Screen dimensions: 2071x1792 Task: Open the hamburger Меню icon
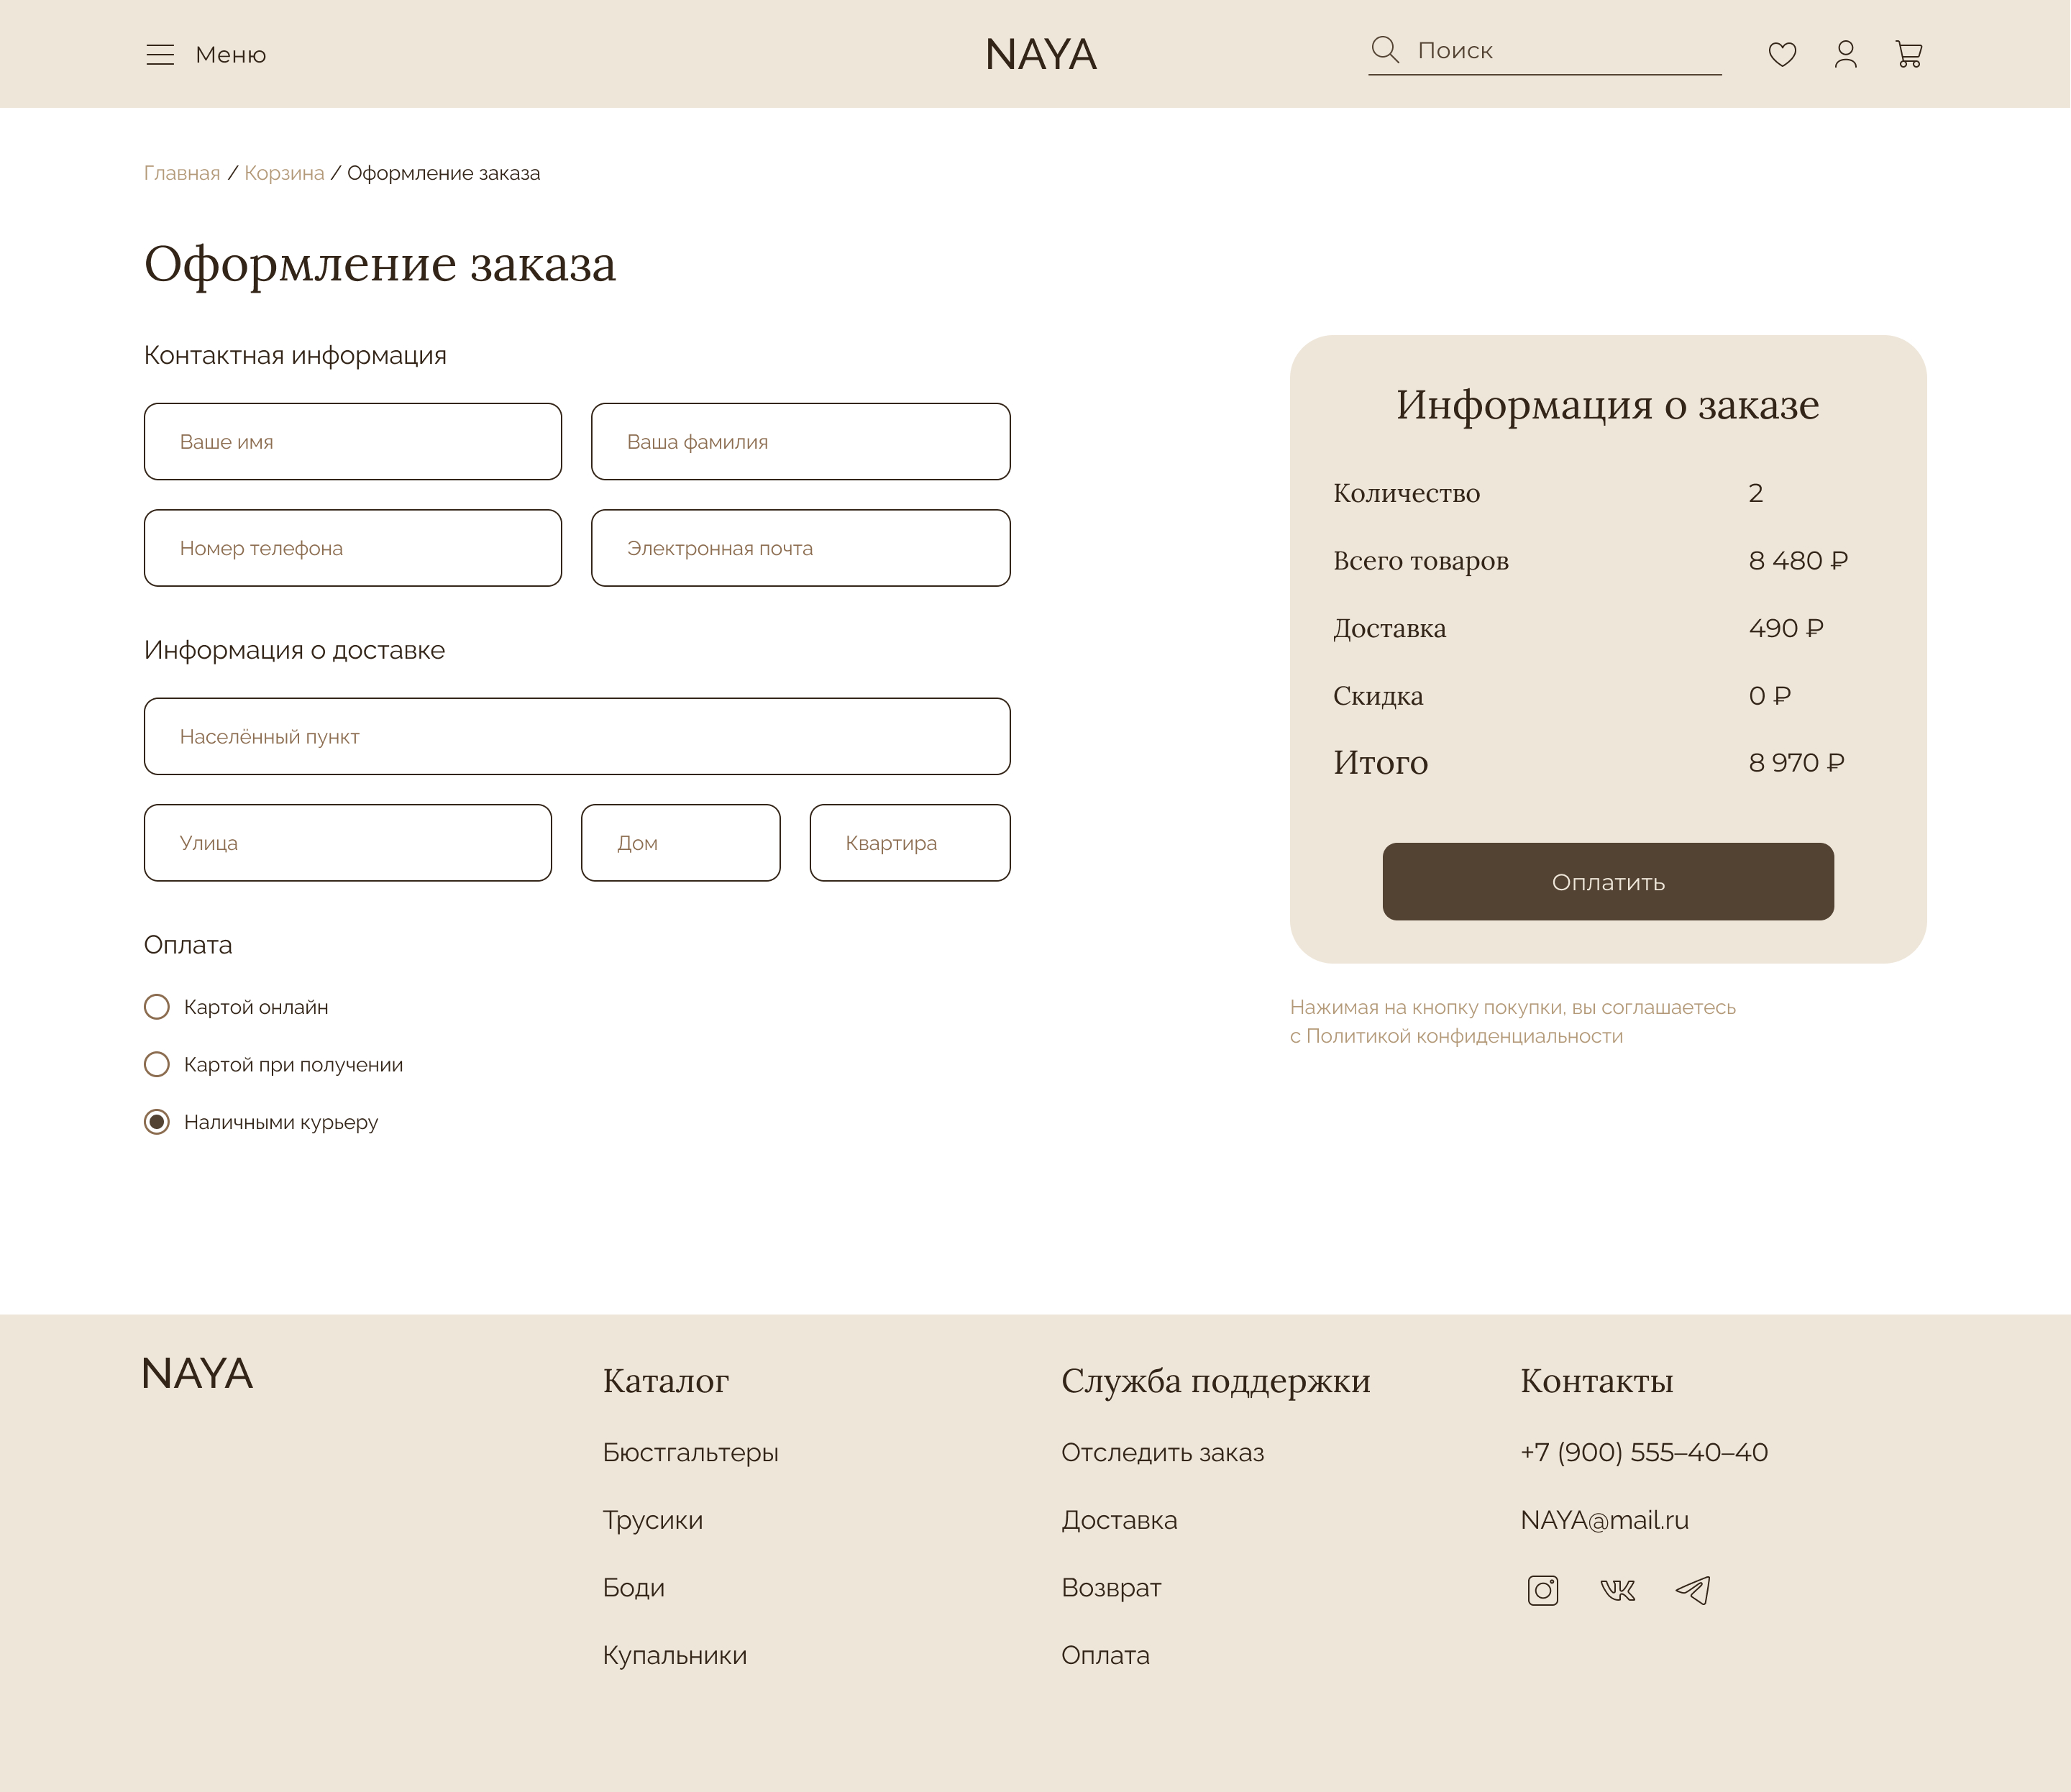pos(160,55)
